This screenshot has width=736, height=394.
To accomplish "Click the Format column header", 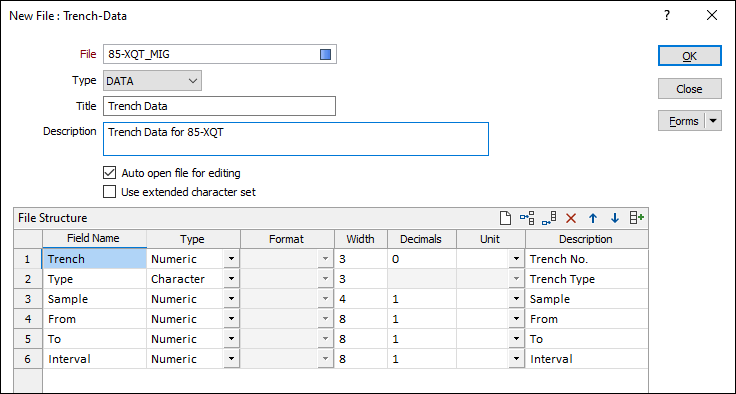I will tap(287, 239).
